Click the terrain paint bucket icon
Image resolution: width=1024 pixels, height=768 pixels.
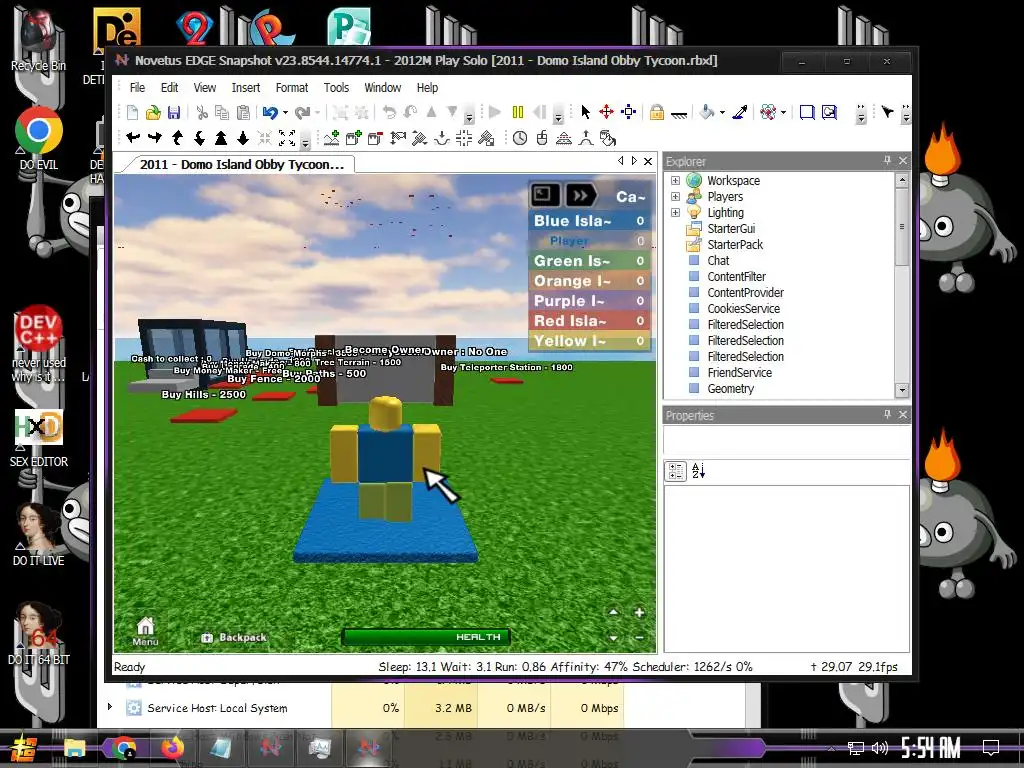pos(607,138)
